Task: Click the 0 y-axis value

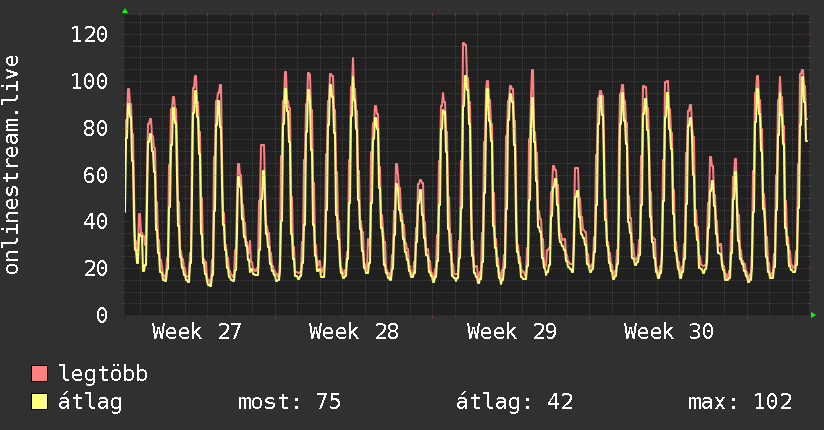Action: 102,315
